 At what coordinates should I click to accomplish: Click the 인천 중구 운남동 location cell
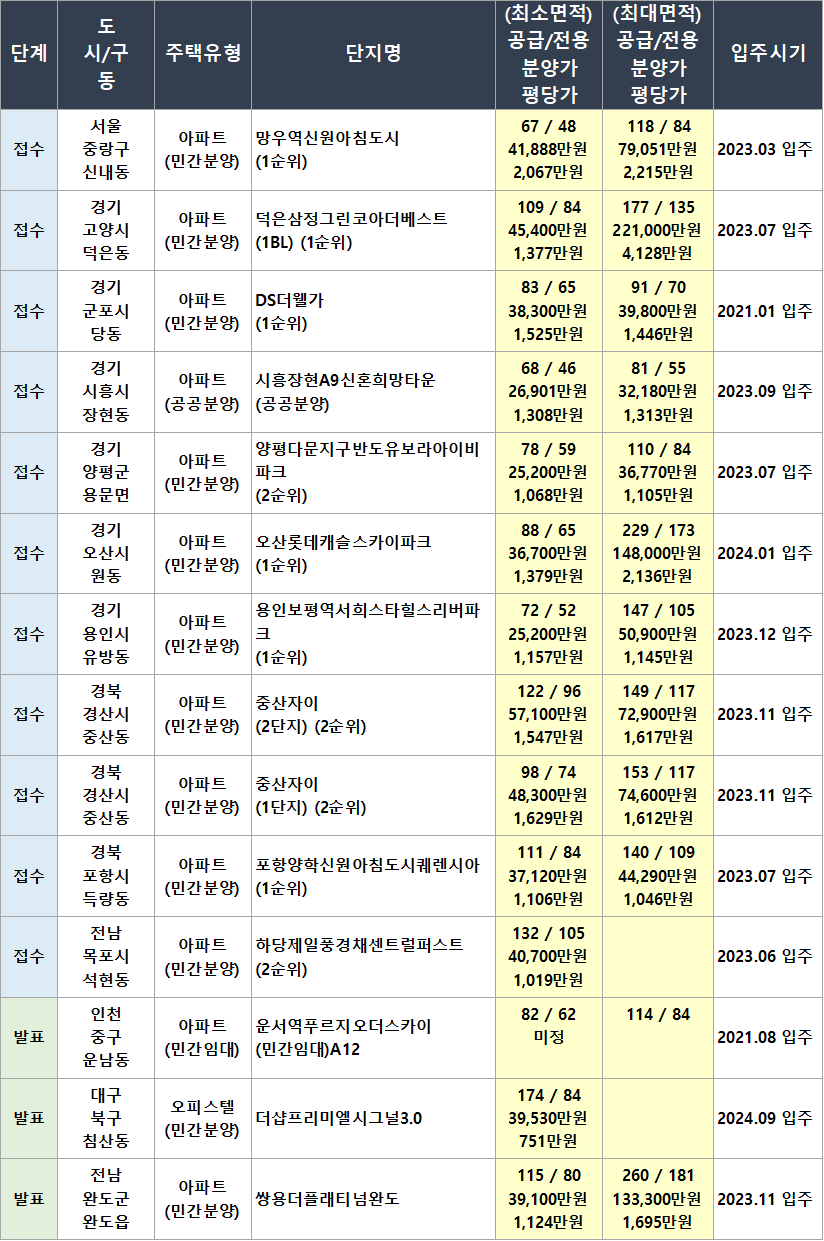pos(106,1038)
